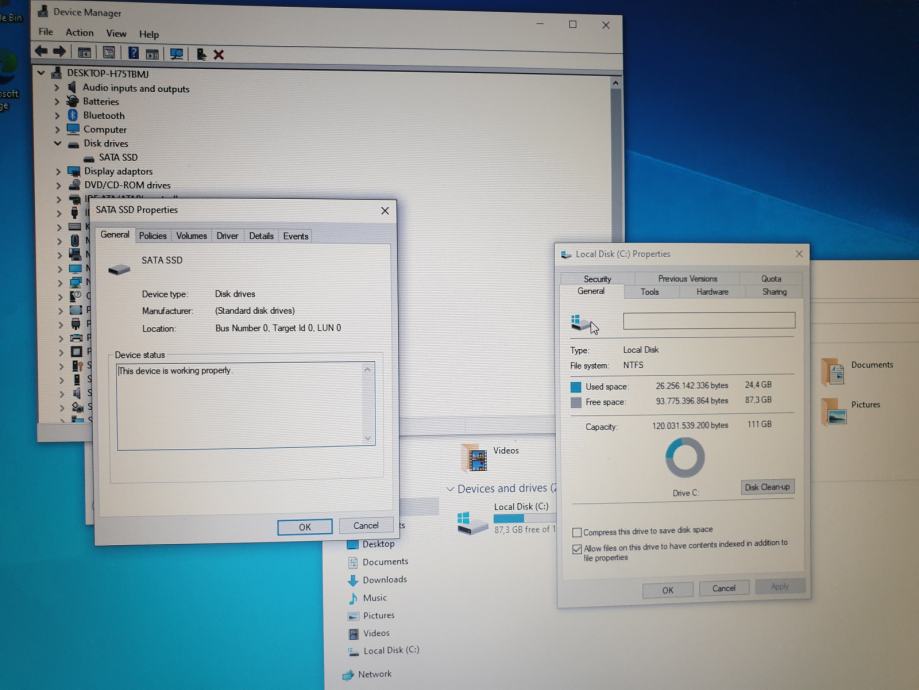
Task: Open the Action menu in Device Manager
Action: [79, 33]
